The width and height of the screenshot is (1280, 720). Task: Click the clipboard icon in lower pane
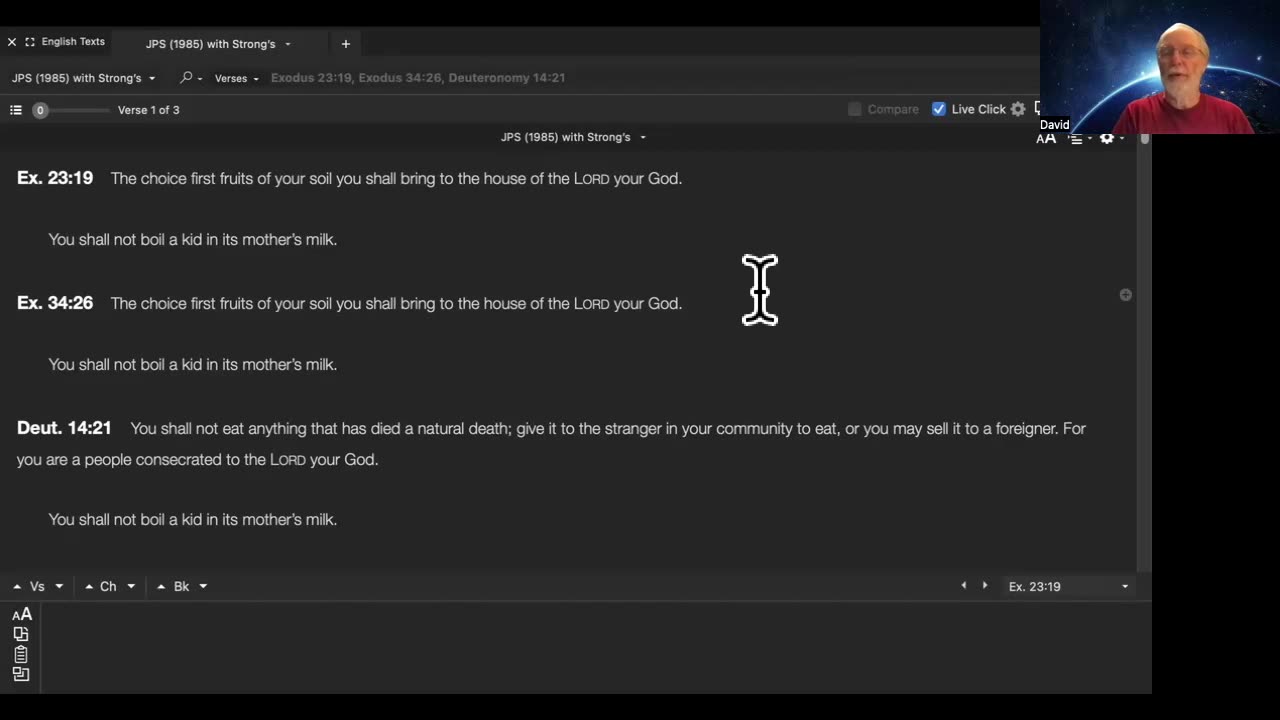[x=21, y=654]
